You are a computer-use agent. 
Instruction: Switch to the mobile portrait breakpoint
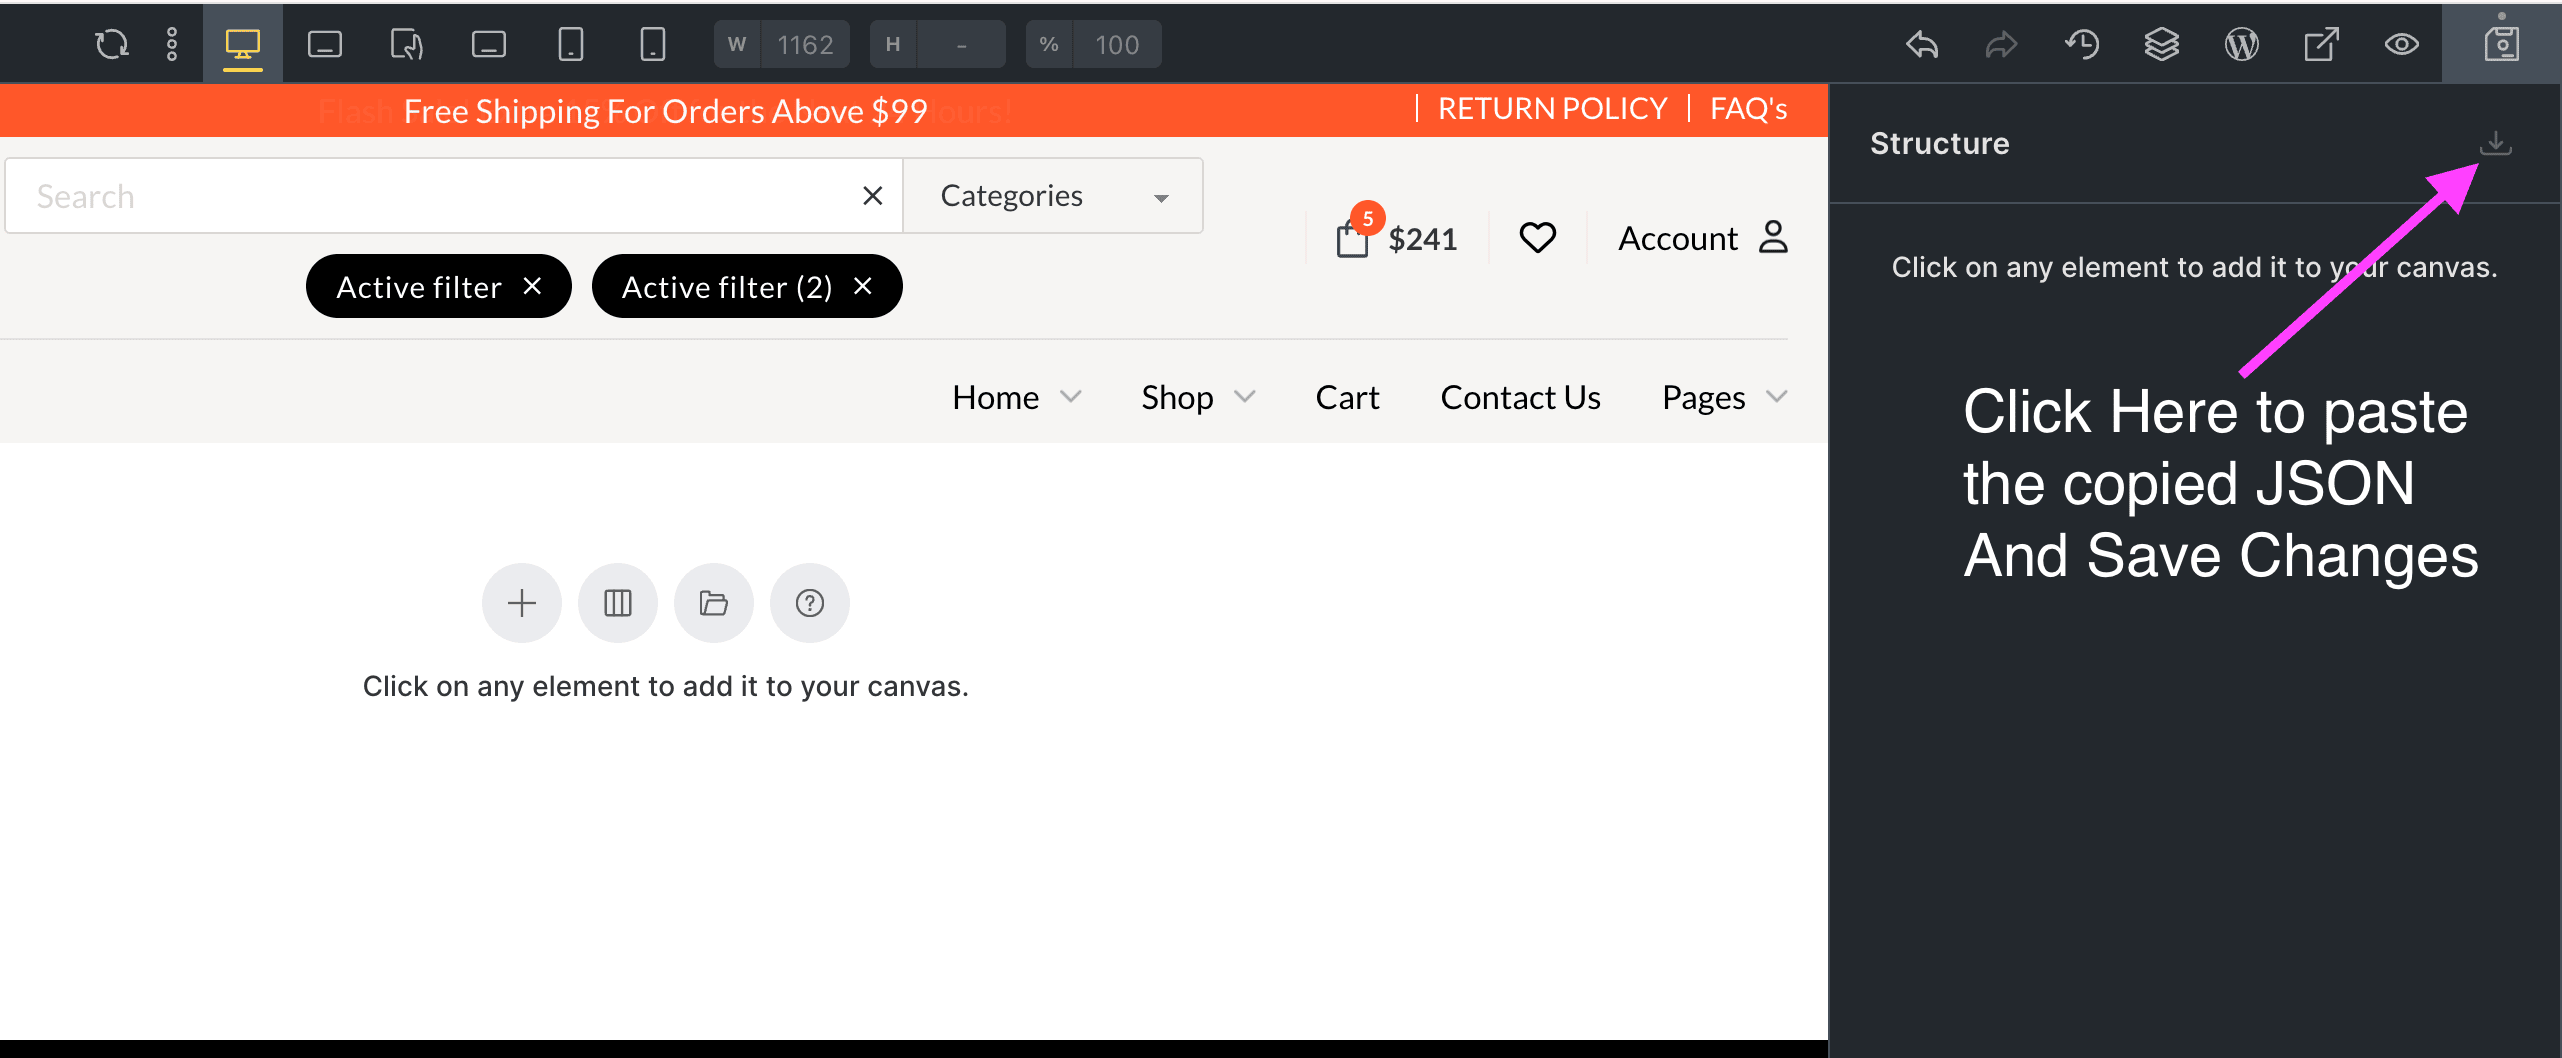pos(652,44)
